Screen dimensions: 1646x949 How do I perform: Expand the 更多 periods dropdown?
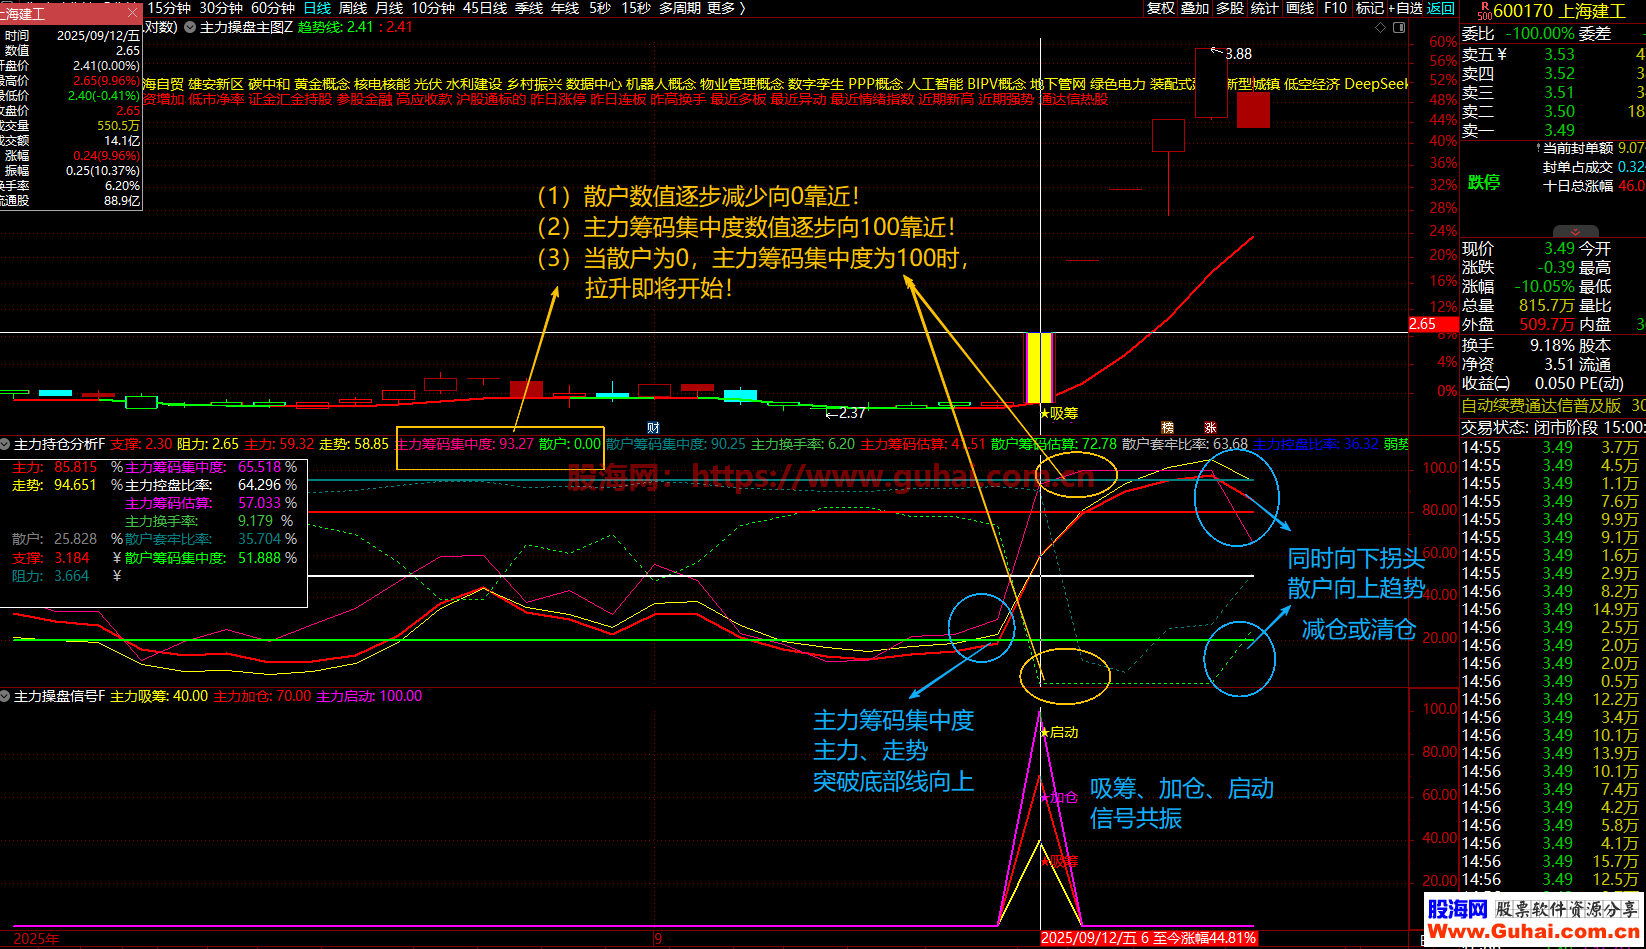[x=727, y=8]
